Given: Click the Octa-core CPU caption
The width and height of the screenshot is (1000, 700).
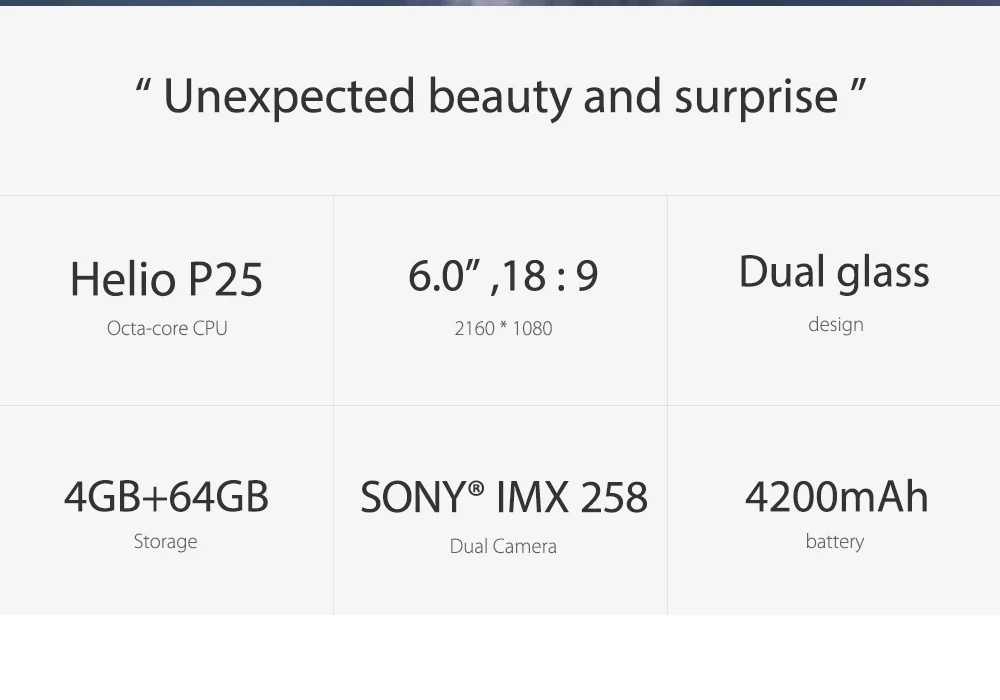Looking at the screenshot, I should 167,328.
